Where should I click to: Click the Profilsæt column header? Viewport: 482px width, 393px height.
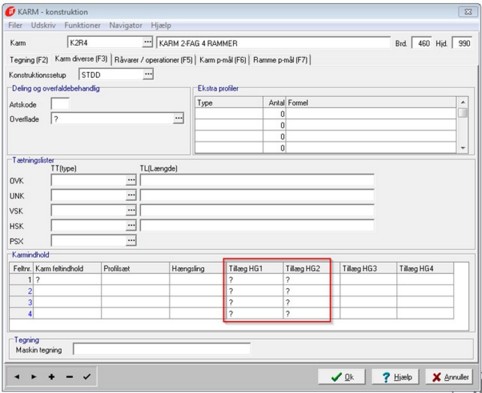click(x=135, y=268)
